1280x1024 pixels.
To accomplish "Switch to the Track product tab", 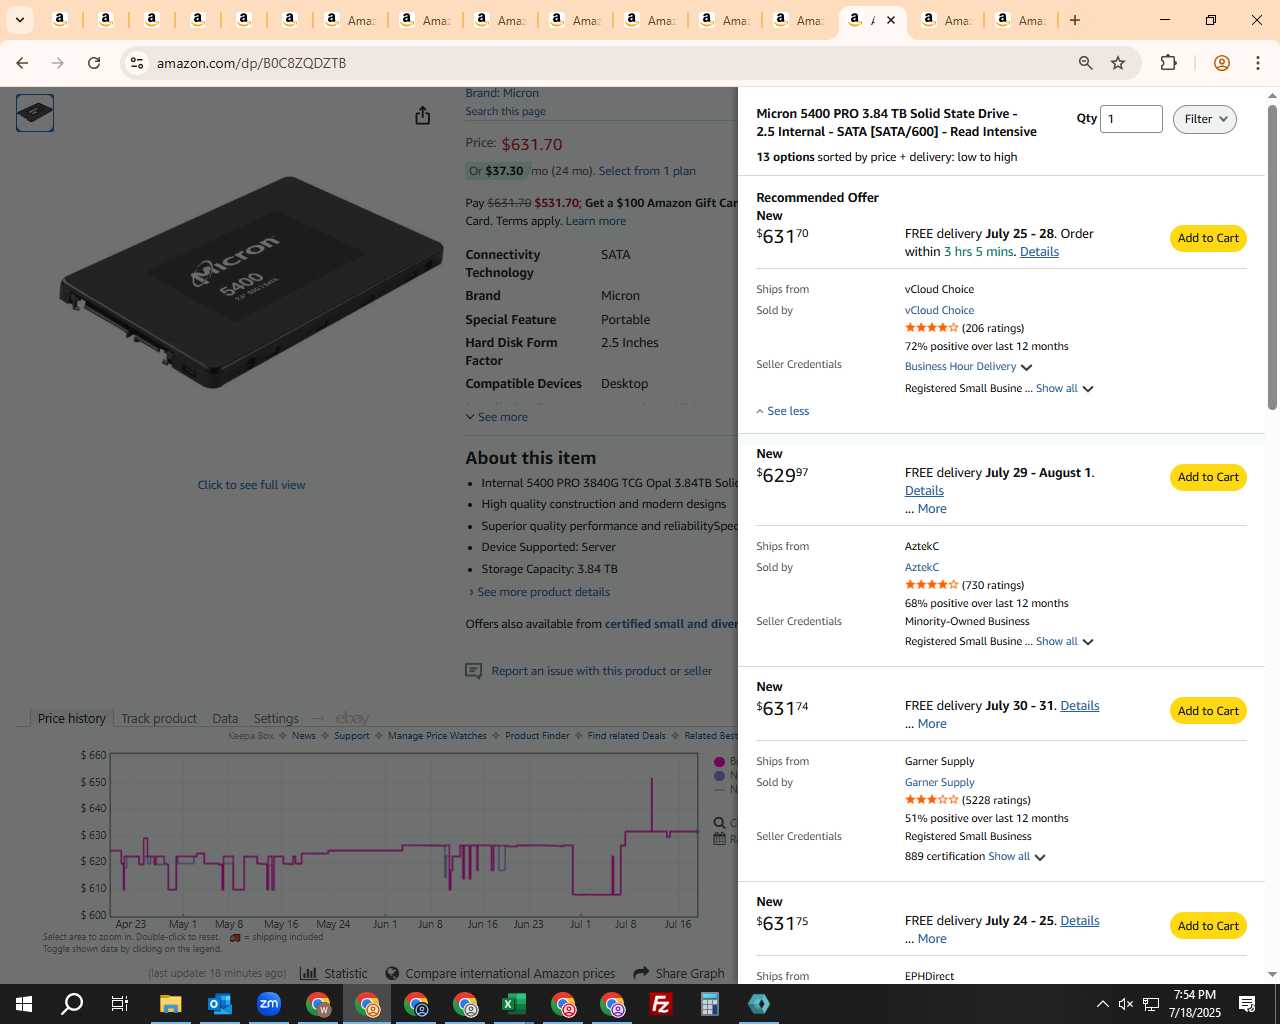I will [x=159, y=718].
